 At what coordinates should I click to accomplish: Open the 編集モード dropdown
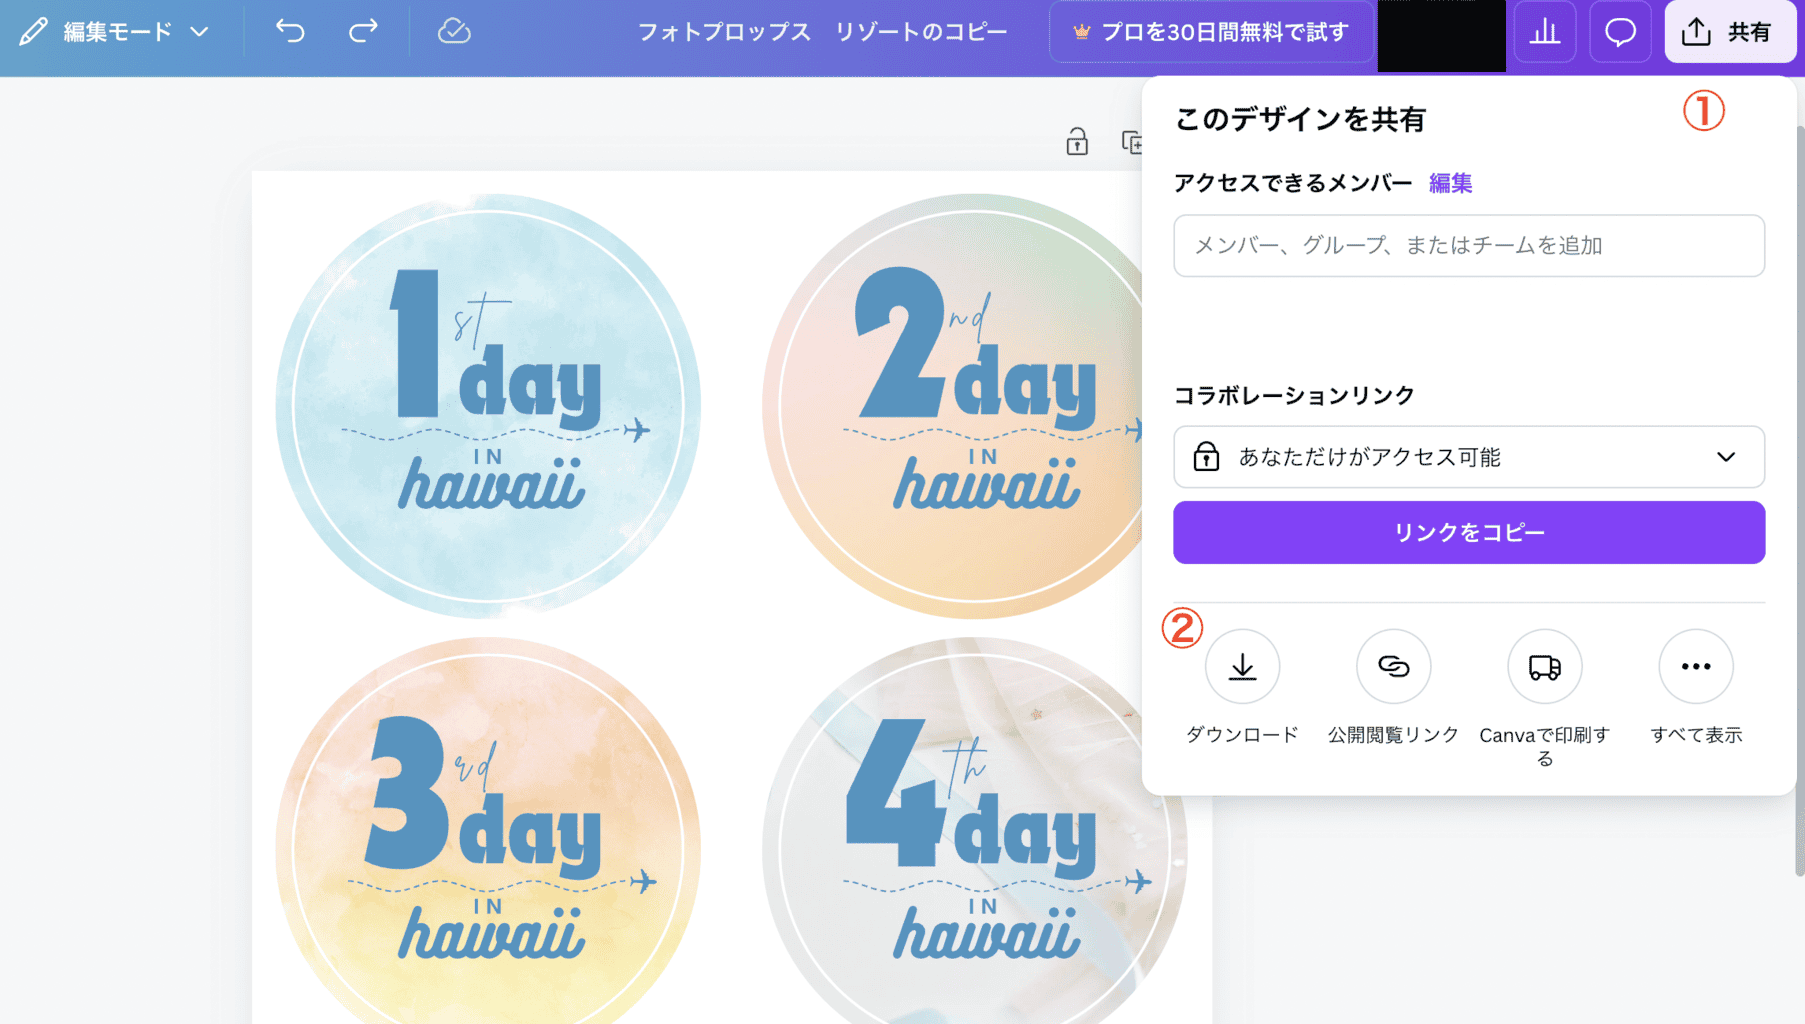pyautogui.click(x=115, y=32)
